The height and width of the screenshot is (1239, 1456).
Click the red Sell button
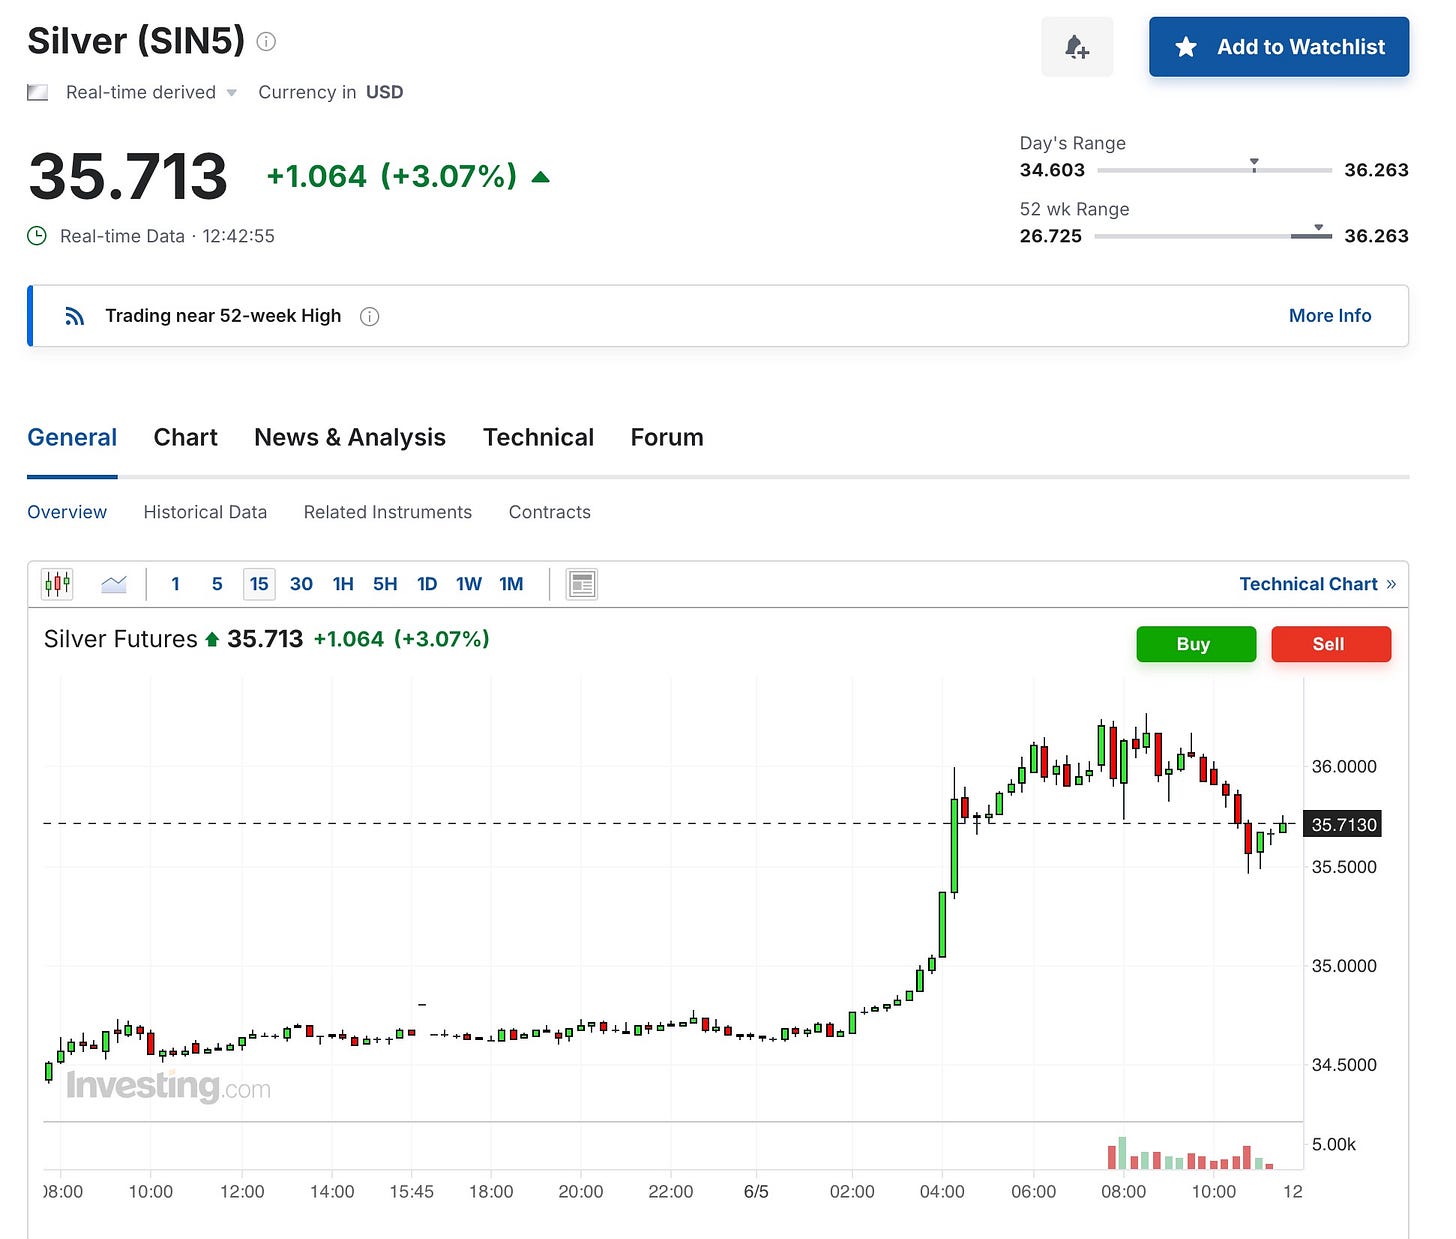pos(1331,644)
